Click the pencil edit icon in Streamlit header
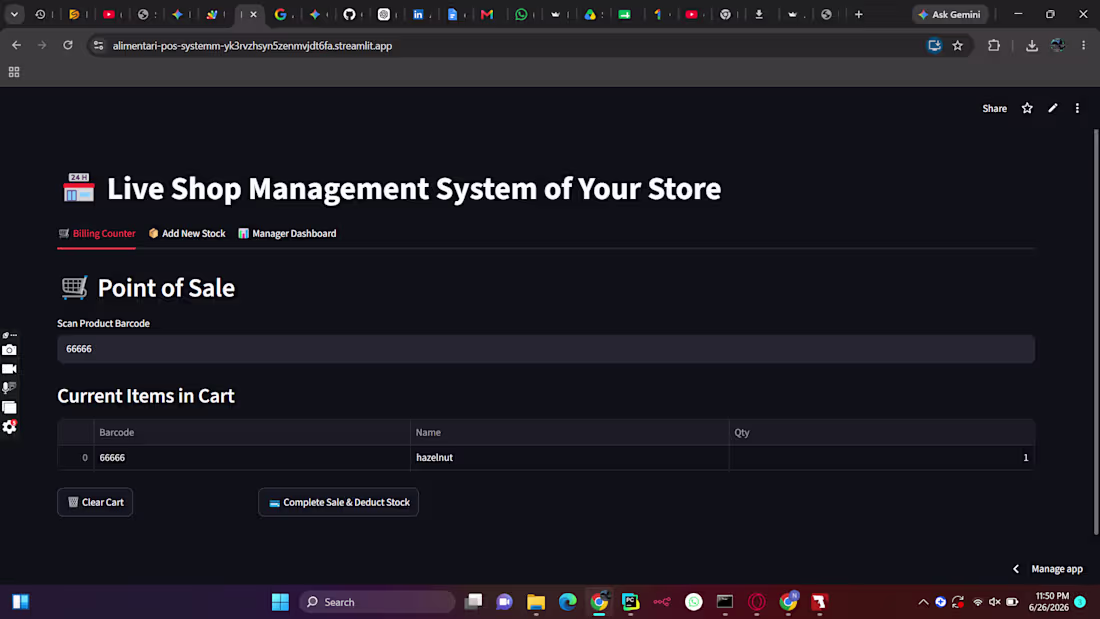This screenshot has height=619, width=1100. [x=1052, y=108]
